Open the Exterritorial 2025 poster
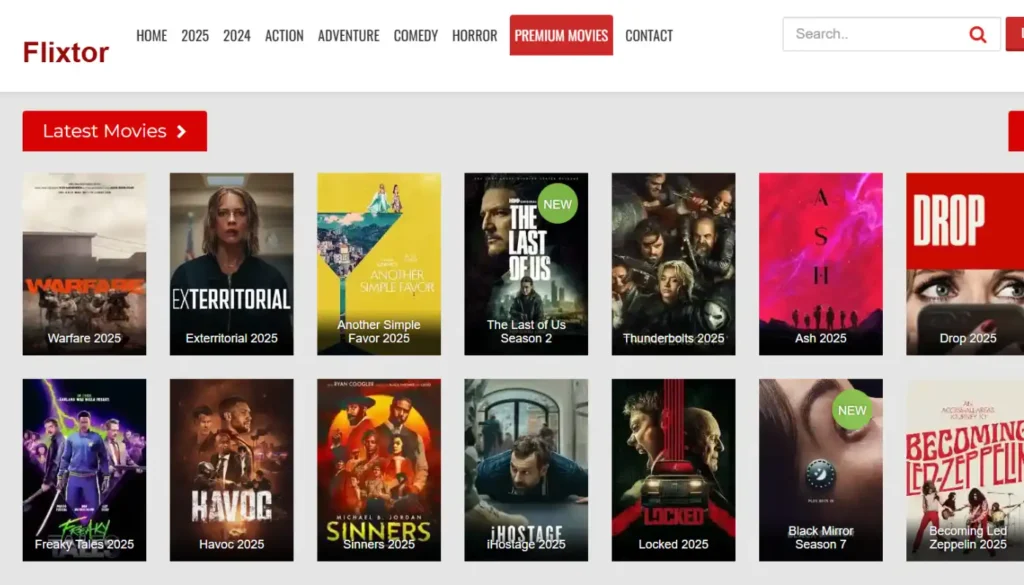The width and height of the screenshot is (1024, 585). point(231,264)
